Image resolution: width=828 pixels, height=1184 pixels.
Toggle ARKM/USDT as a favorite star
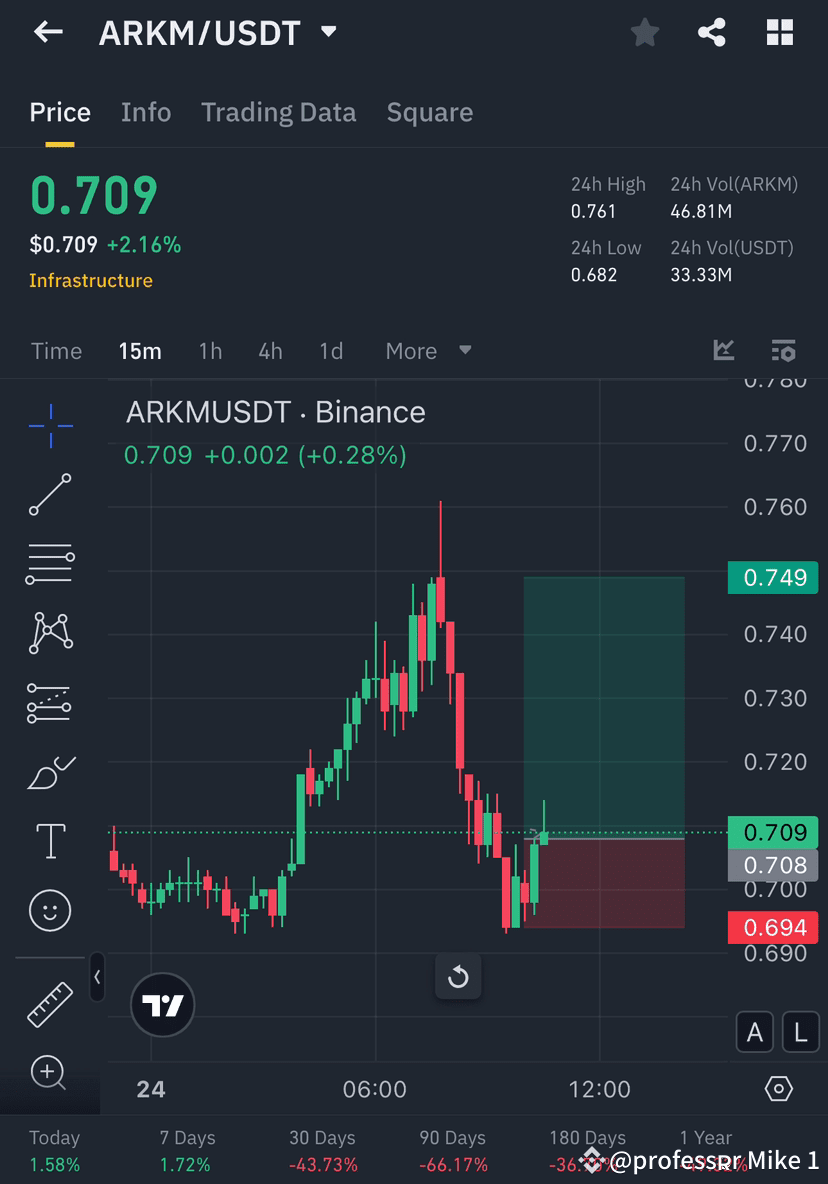pos(645,32)
